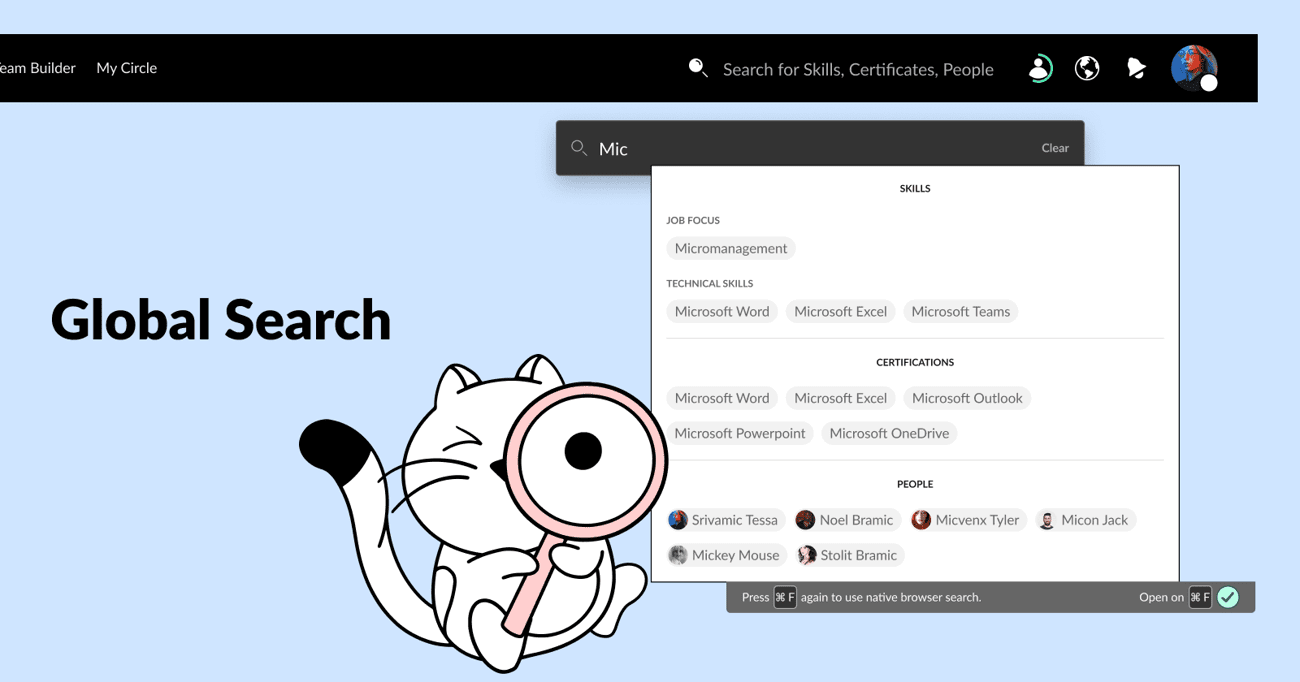Choose the Microsoft OneDrive certification
The image size is (1300, 682).
889,433
